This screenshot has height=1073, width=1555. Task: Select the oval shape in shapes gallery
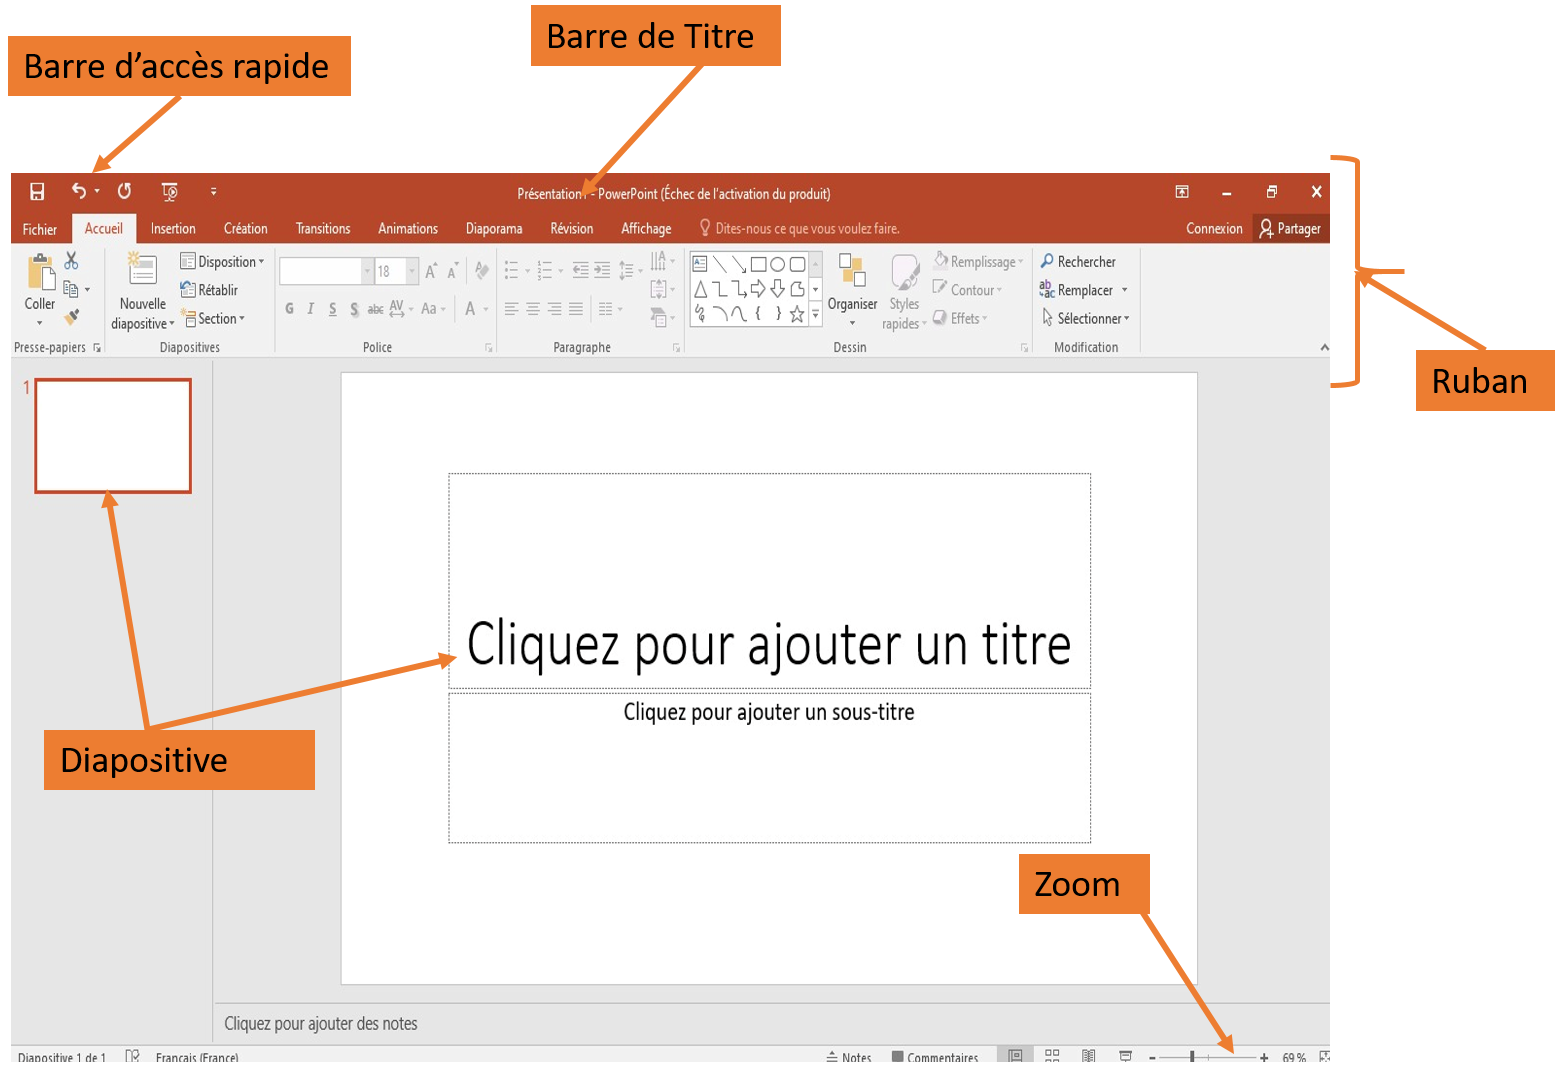(777, 264)
